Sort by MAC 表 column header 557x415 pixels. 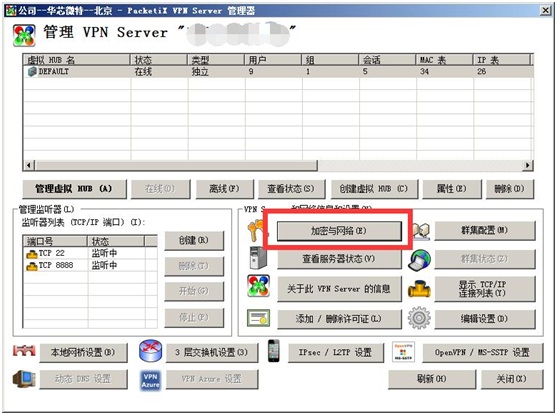444,60
